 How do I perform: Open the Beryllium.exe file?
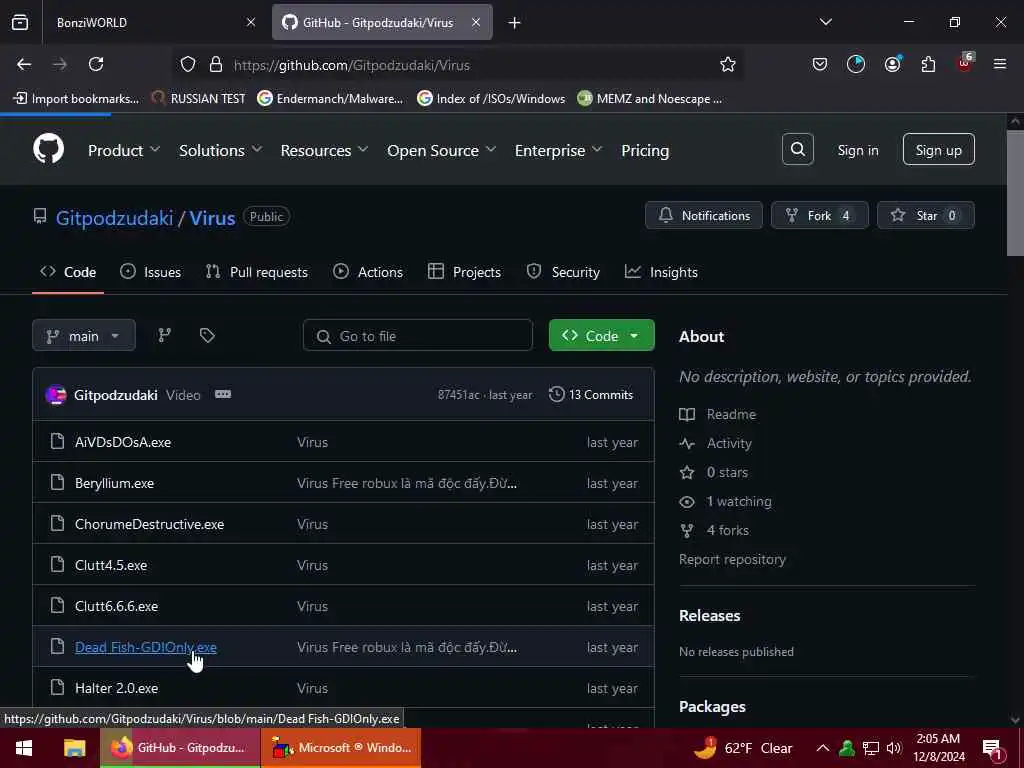[114, 483]
